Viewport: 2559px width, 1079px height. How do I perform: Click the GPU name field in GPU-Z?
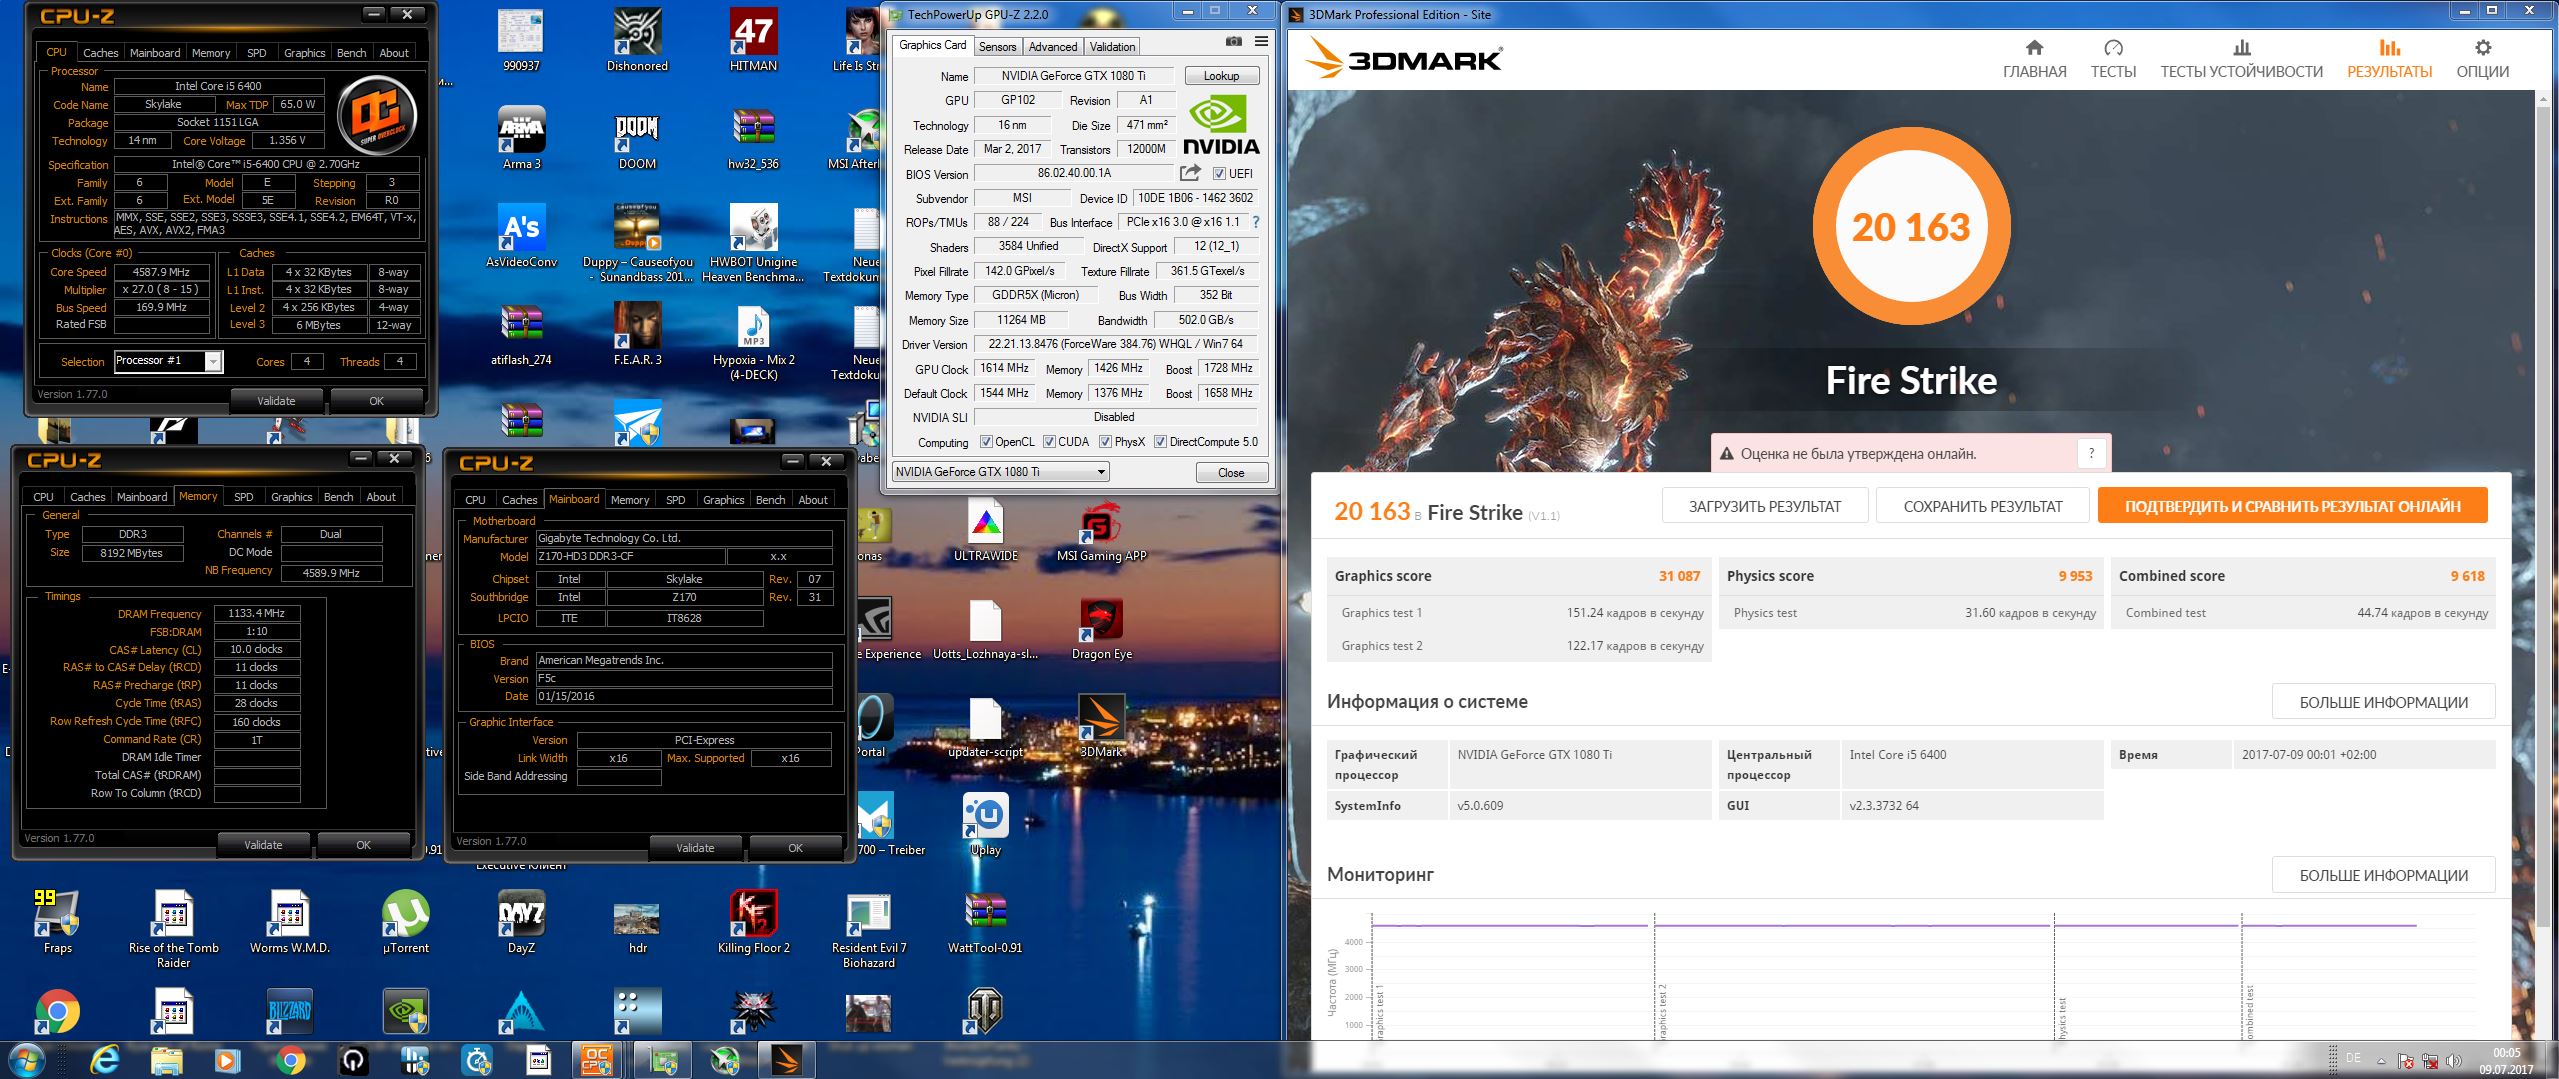(1074, 76)
